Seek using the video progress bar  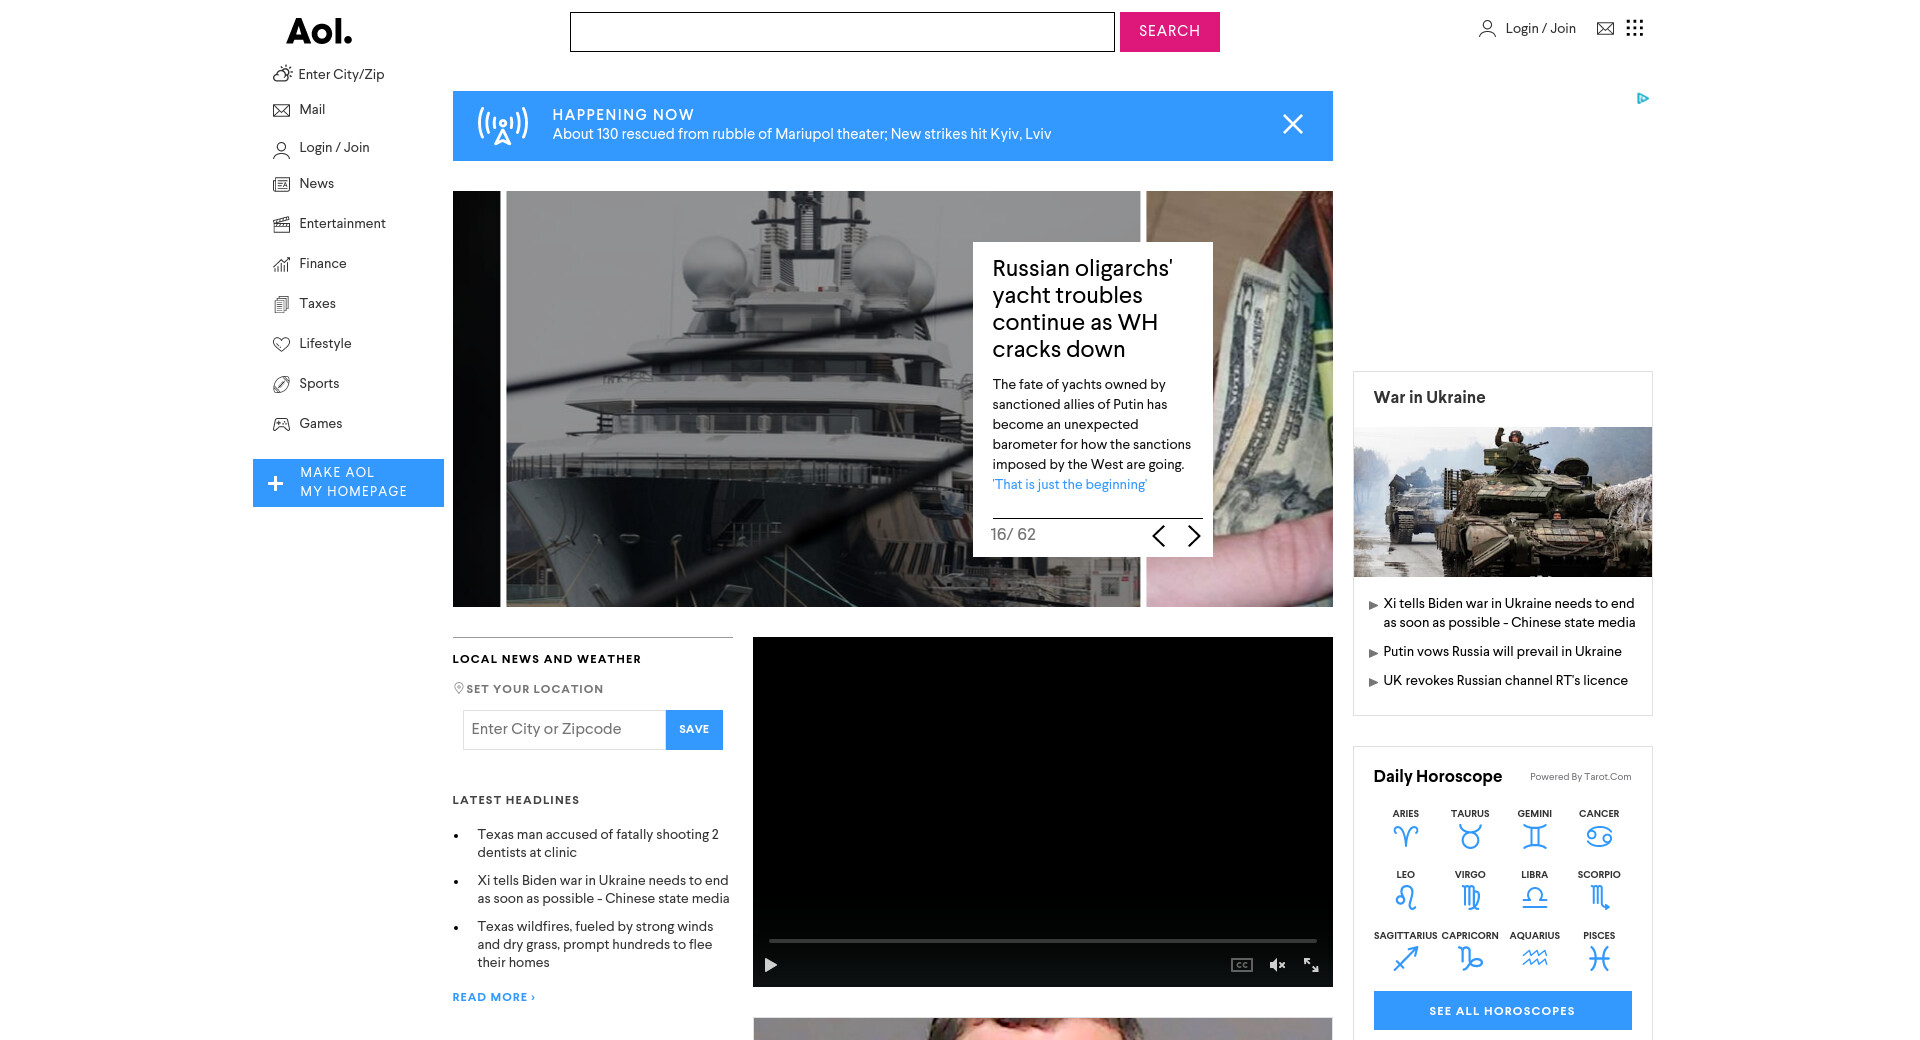1043,941
